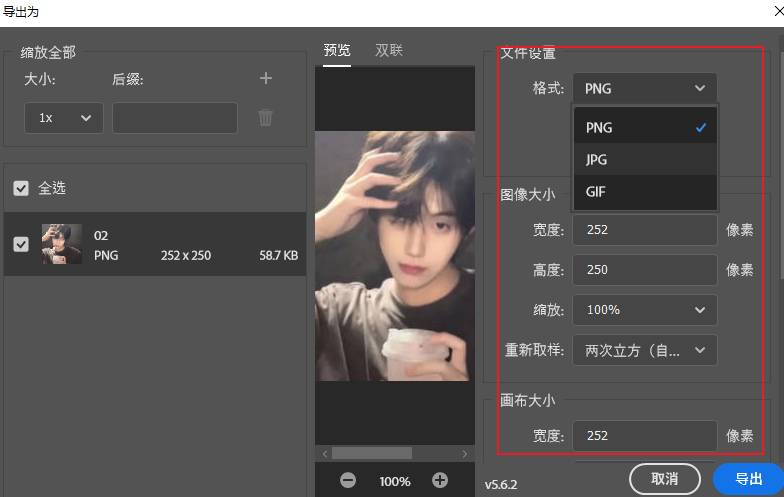The height and width of the screenshot is (497, 784).
Task: Click the 100% zoom level text
Action: pyautogui.click(x=394, y=482)
